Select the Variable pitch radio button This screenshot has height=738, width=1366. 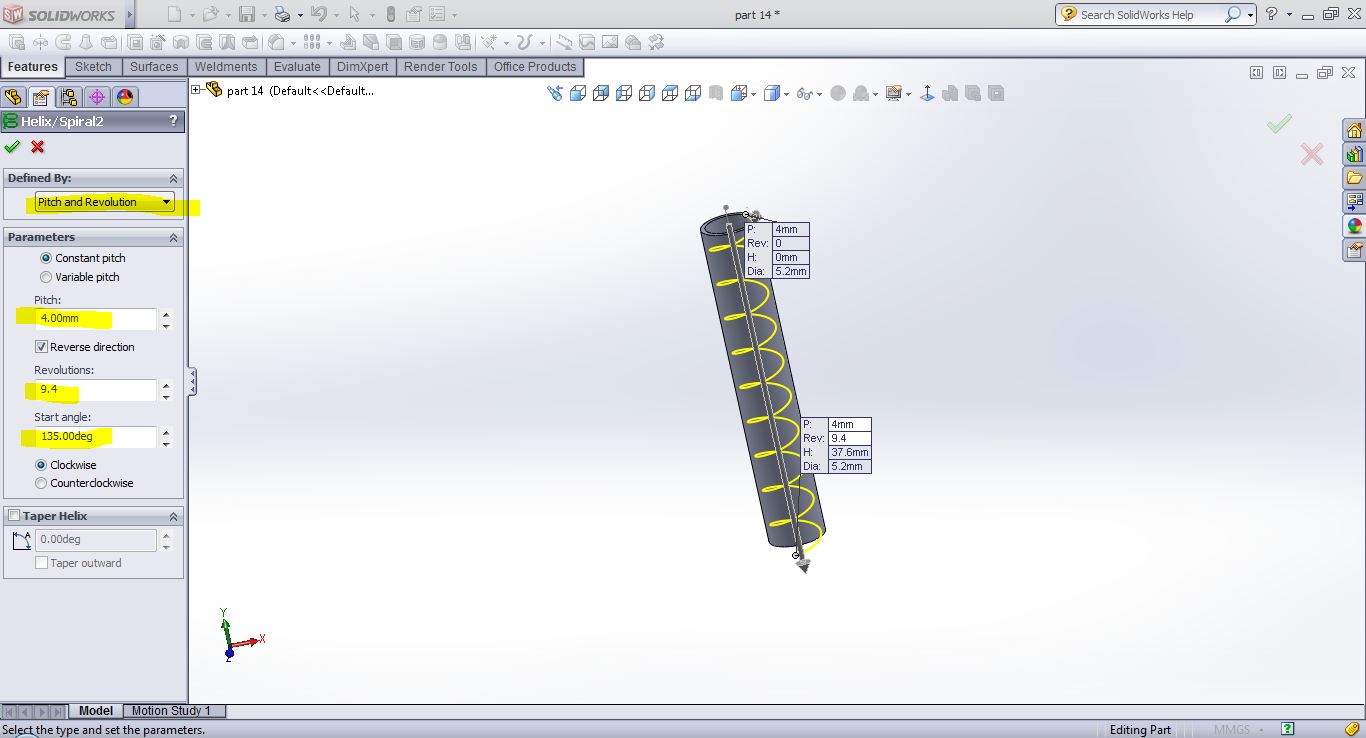tap(46, 277)
